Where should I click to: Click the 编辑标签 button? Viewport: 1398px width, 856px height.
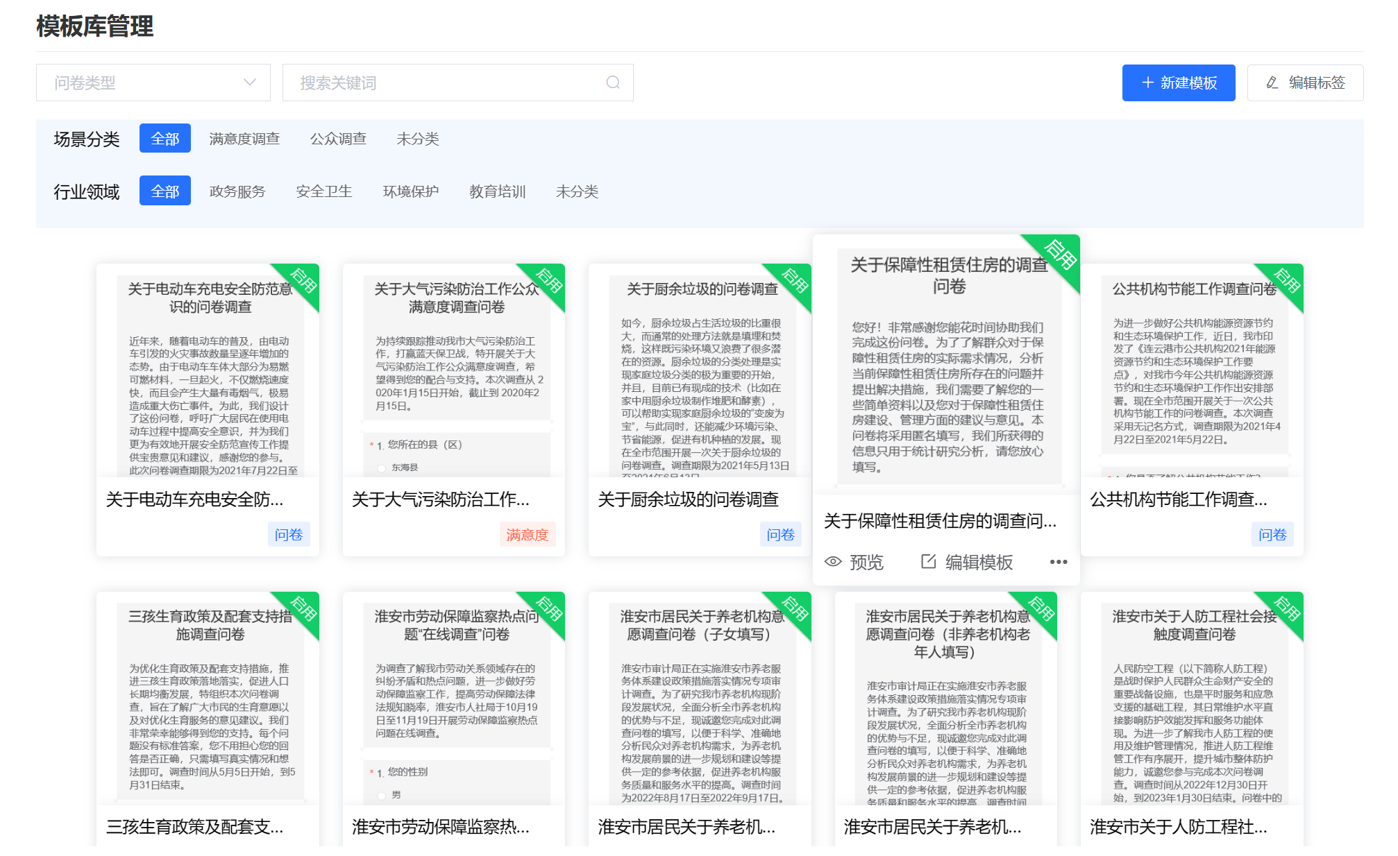(1305, 82)
